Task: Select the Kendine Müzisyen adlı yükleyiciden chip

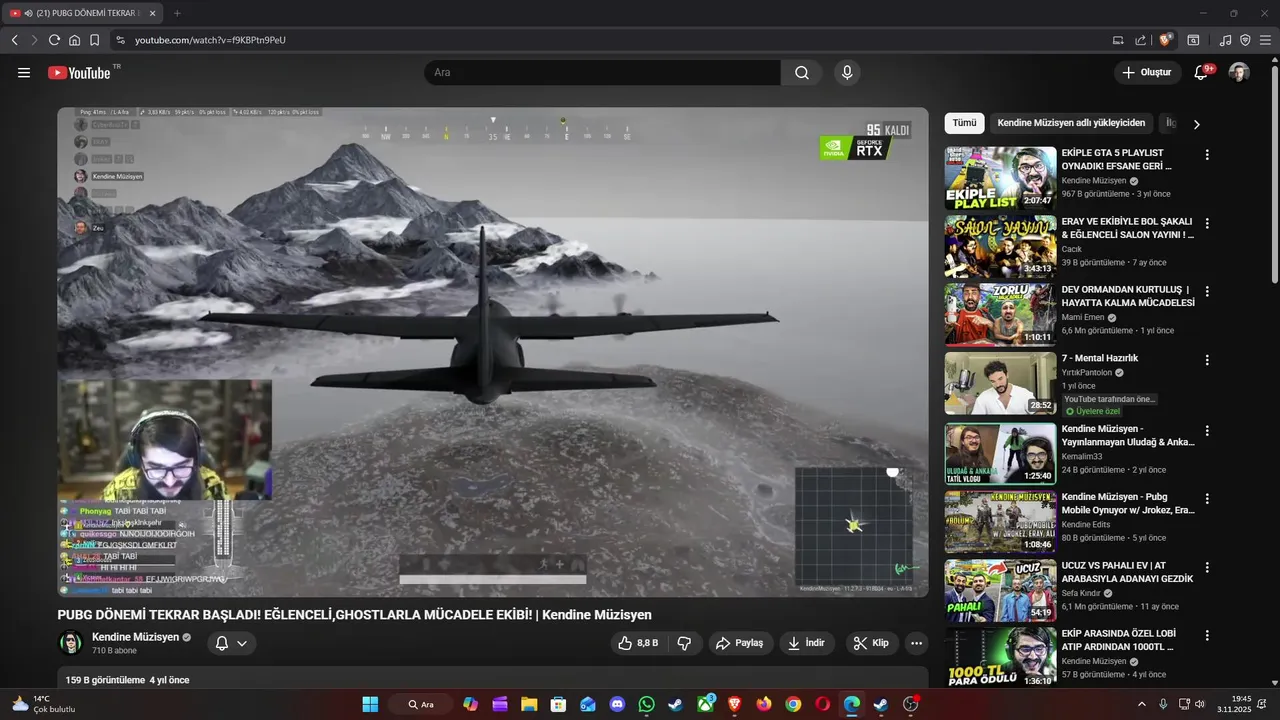Action: (1071, 123)
